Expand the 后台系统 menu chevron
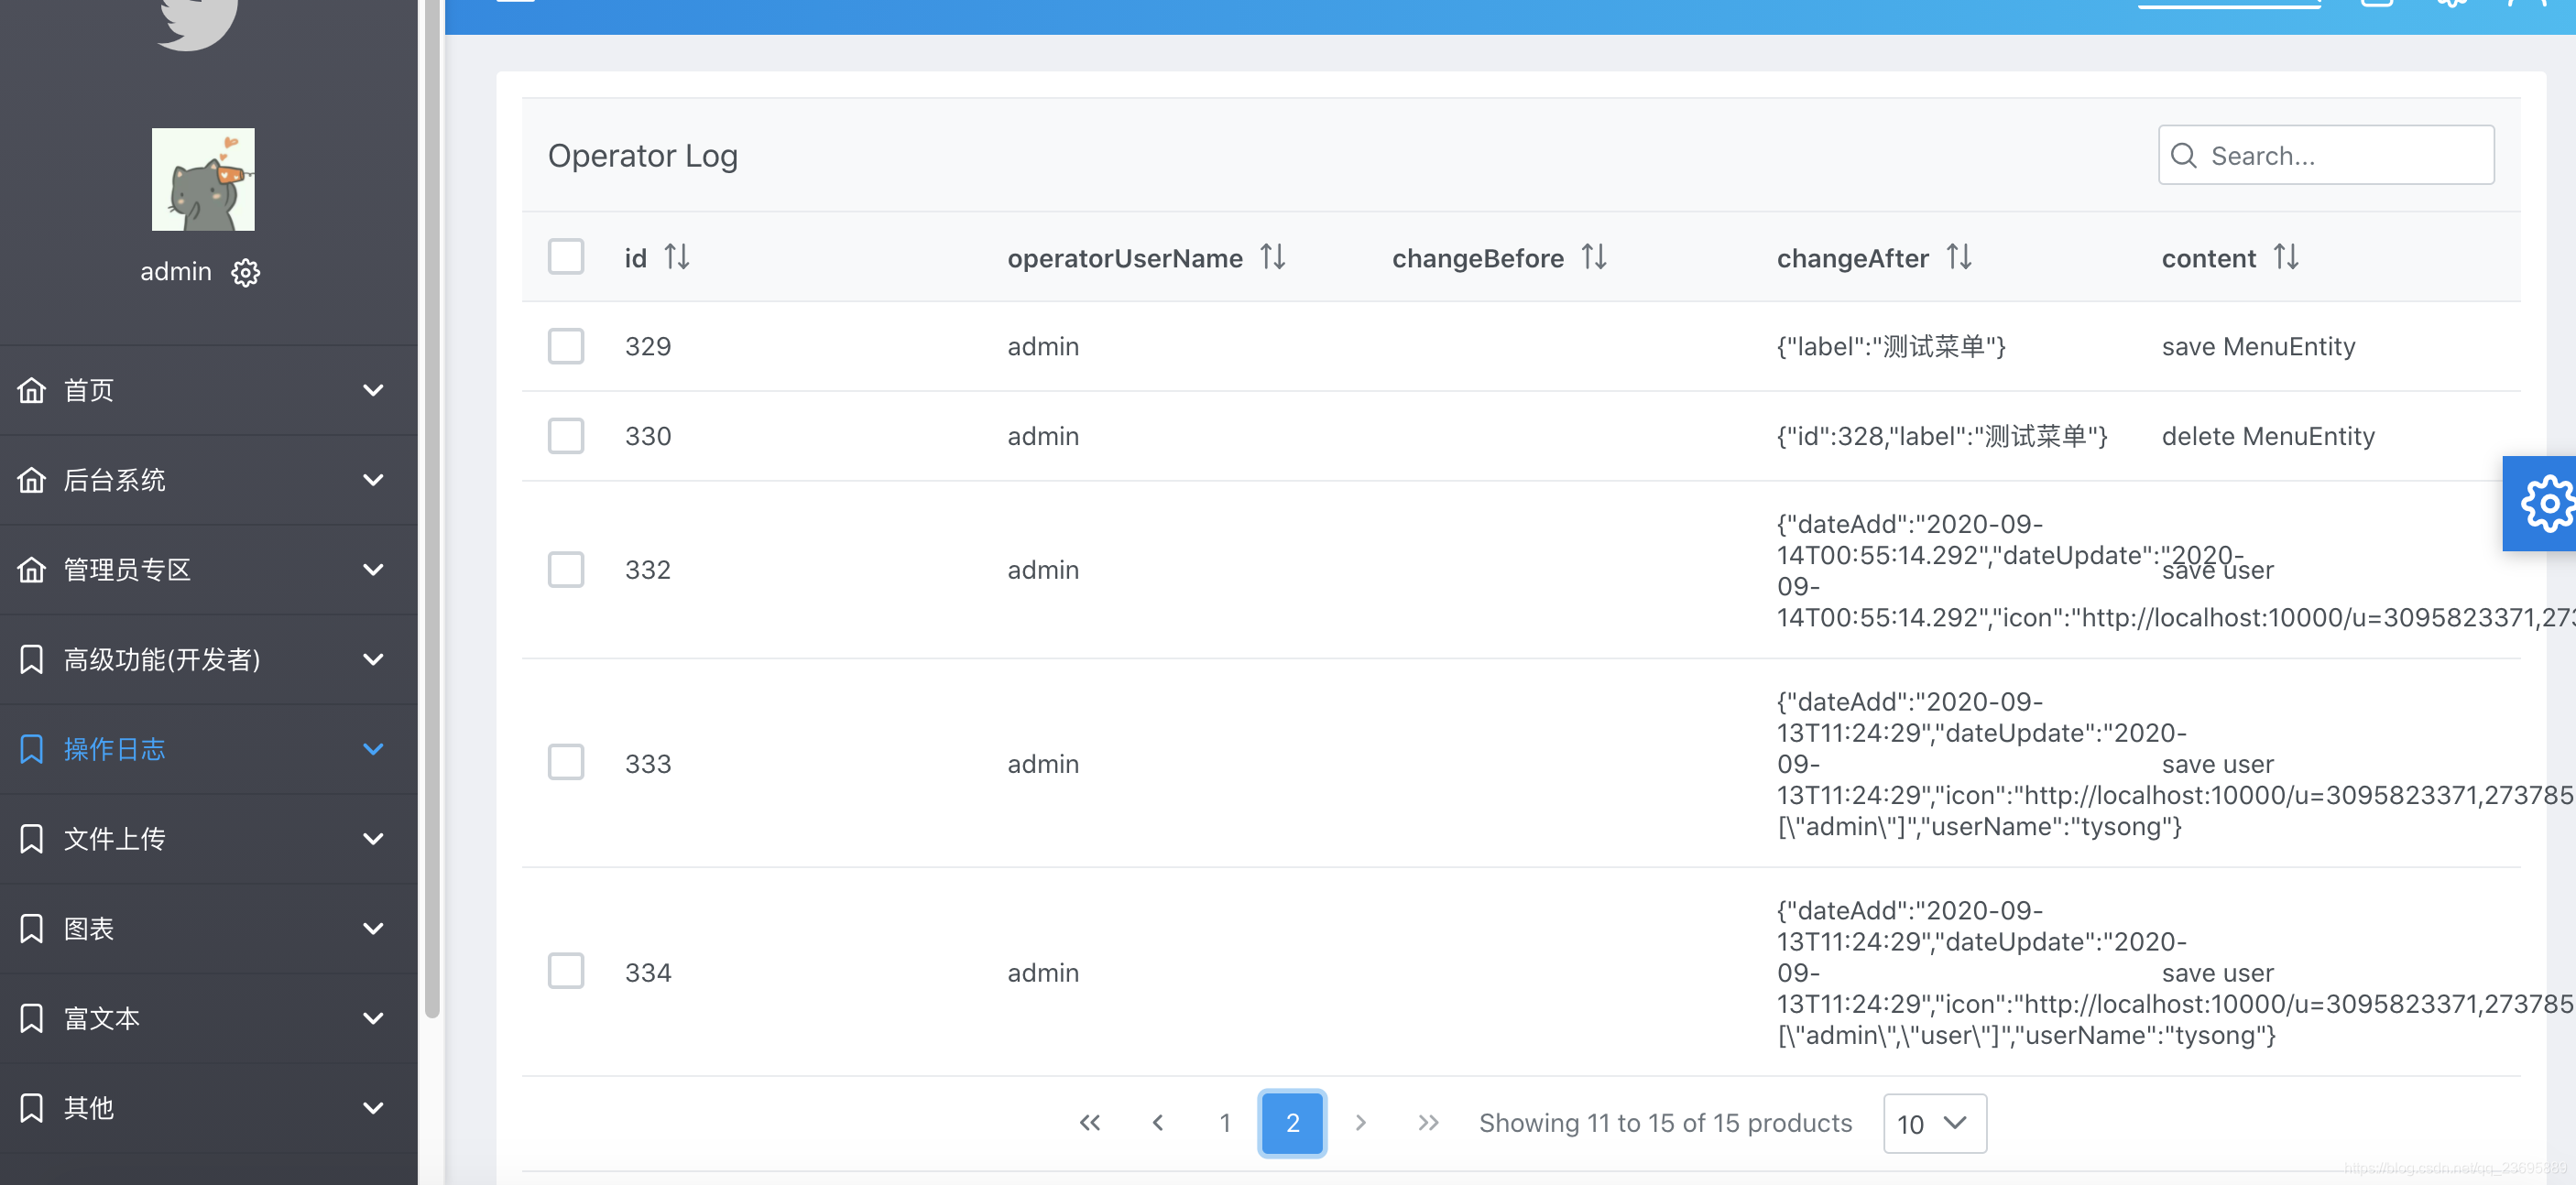The image size is (2576, 1185). (x=373, y=480)
